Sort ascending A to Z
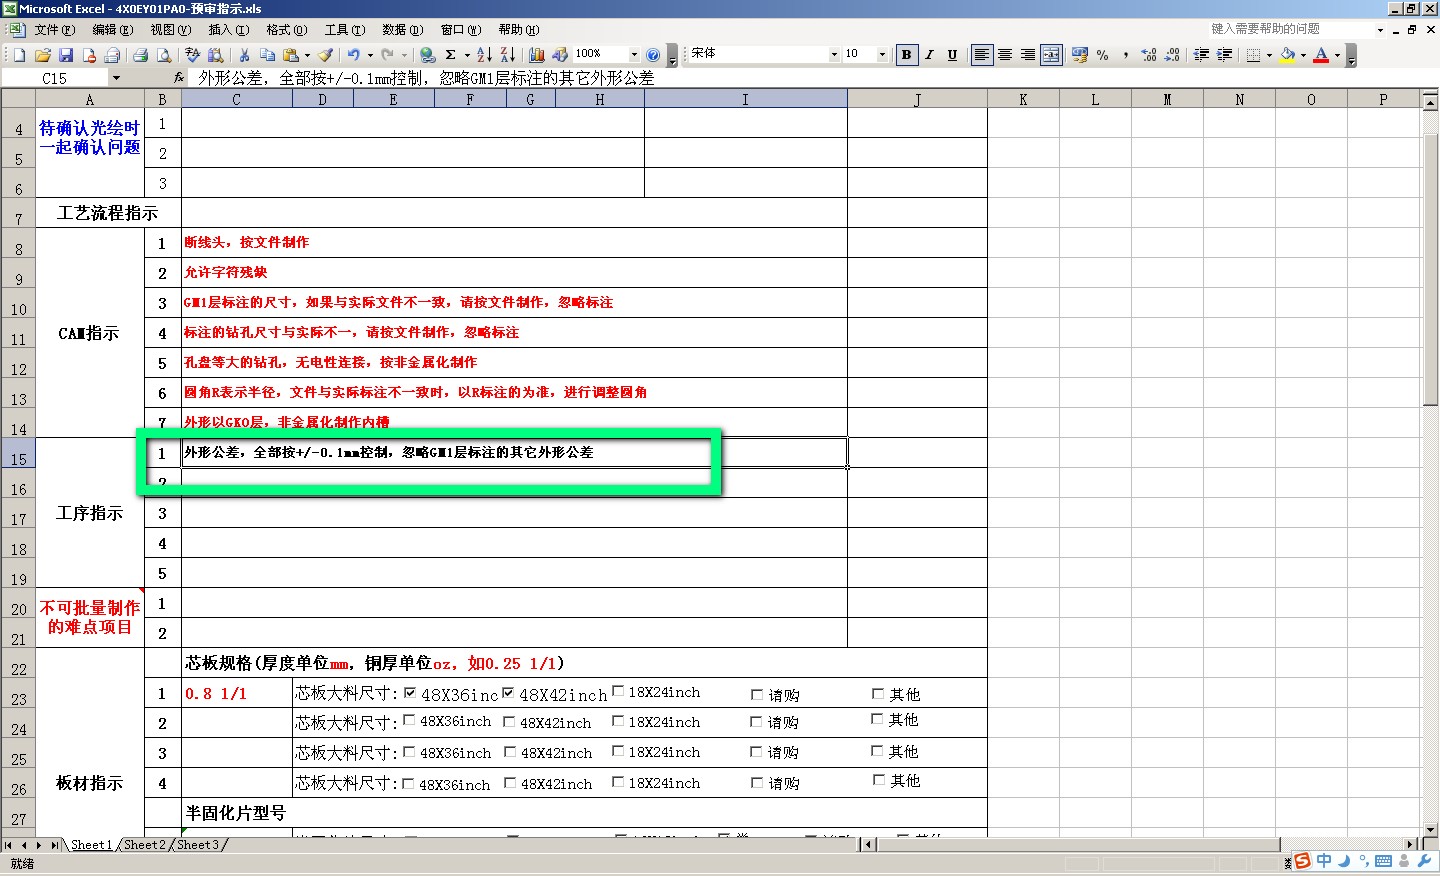Screen dimensions: 1440x876 click(x=484, y=55)
